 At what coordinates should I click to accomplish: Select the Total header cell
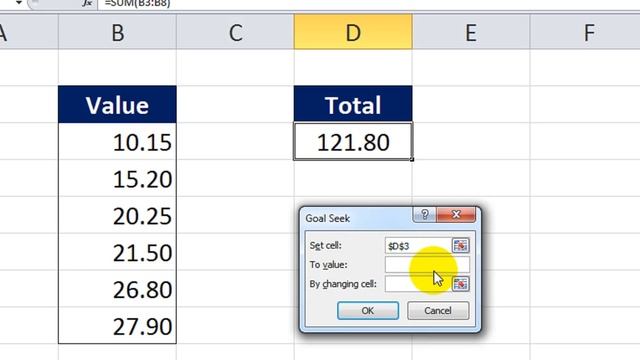tap(353, 104)
